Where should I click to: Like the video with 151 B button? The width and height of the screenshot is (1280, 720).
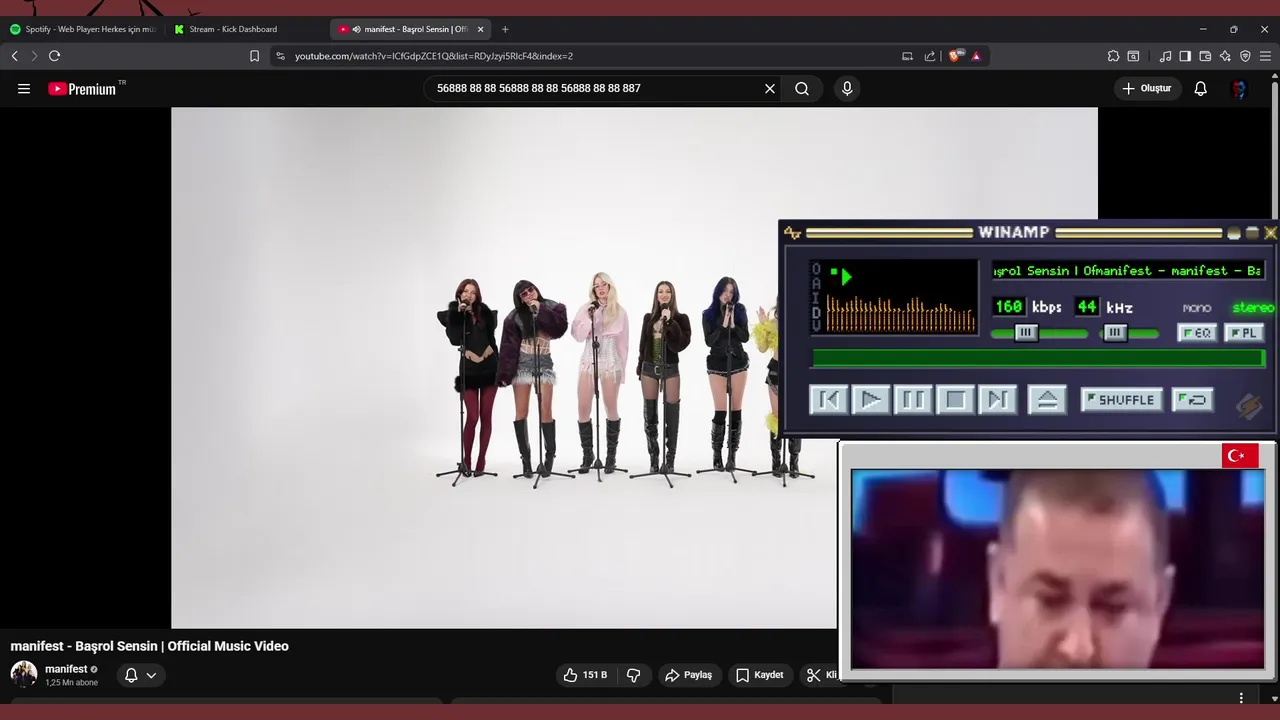tap(585, 675)
